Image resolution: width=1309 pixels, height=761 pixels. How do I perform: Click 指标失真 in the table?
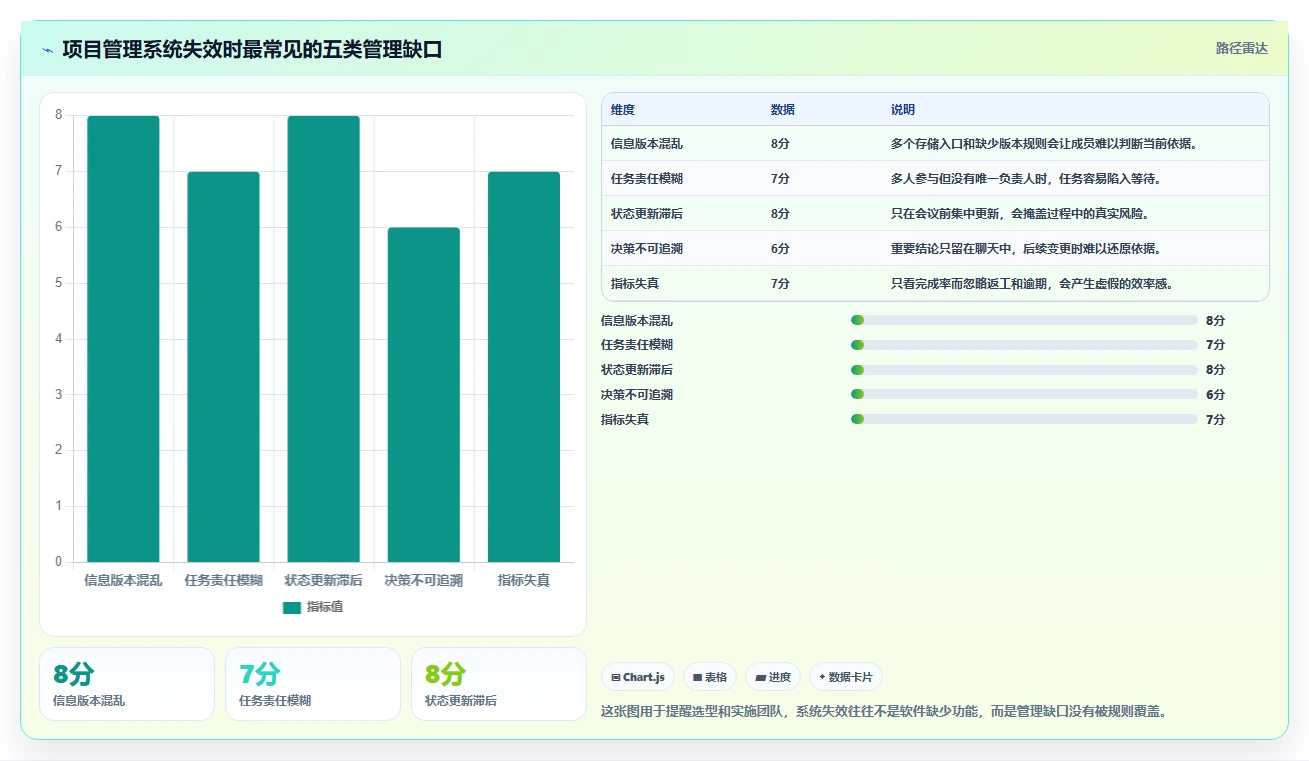click(635, 284)
